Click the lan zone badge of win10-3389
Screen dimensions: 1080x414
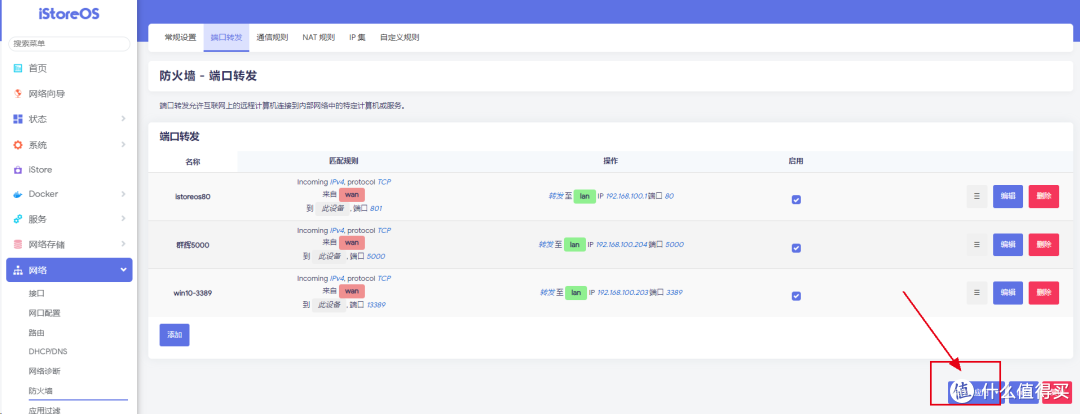pos(575,293)
